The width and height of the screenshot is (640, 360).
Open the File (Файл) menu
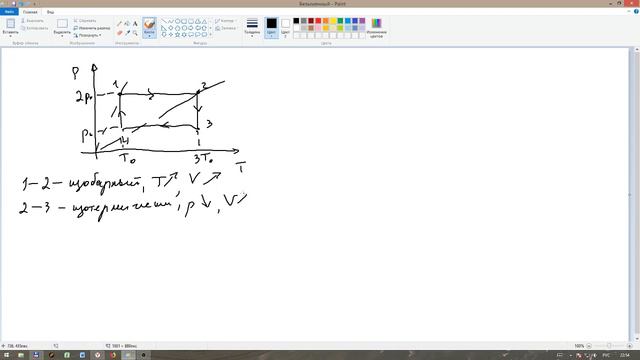(x=9, y=12)
